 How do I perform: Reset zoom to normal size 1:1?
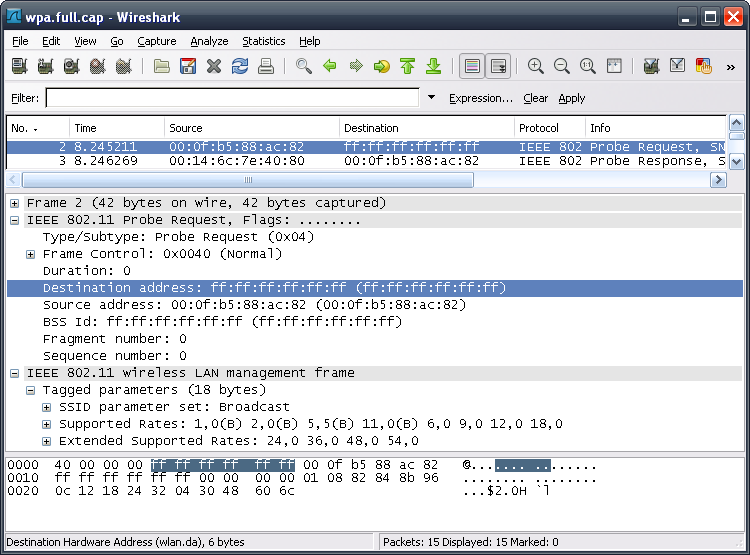(x=588, y=66)
